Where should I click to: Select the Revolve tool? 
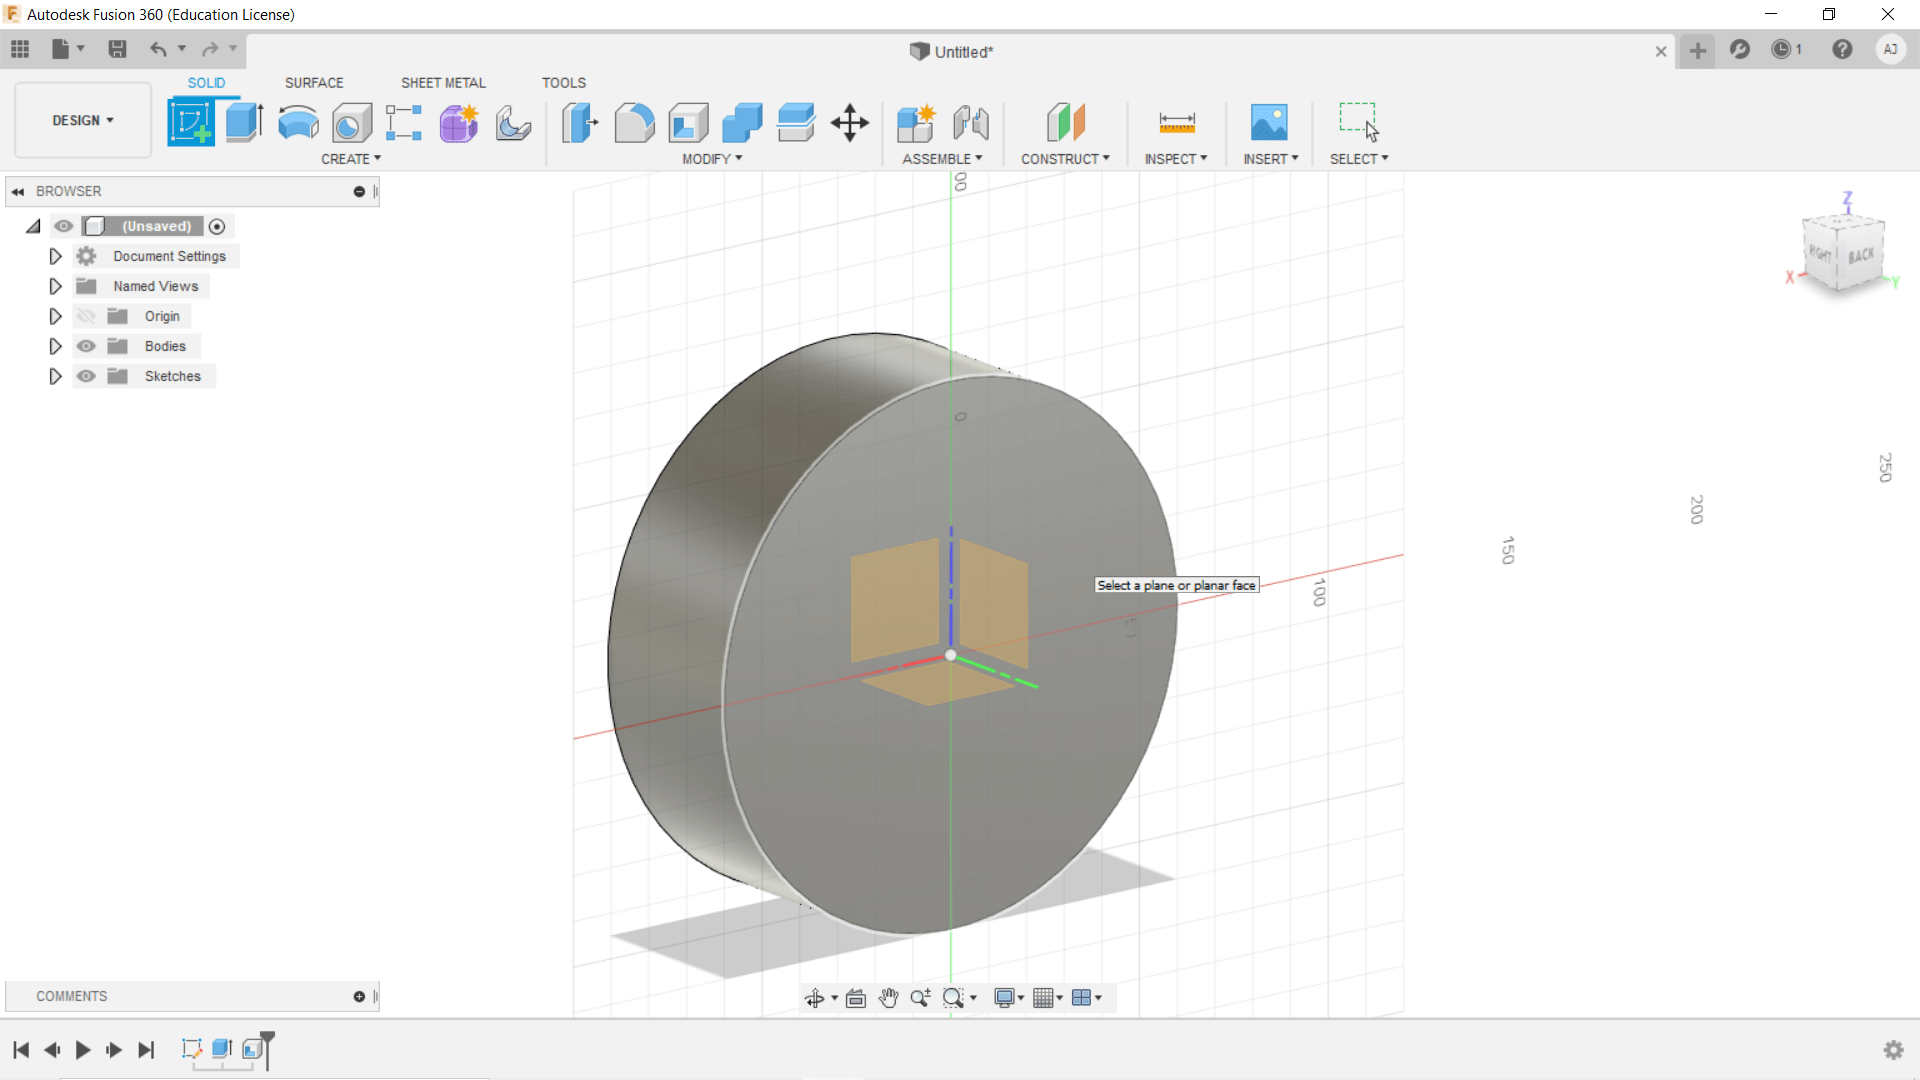298,123
